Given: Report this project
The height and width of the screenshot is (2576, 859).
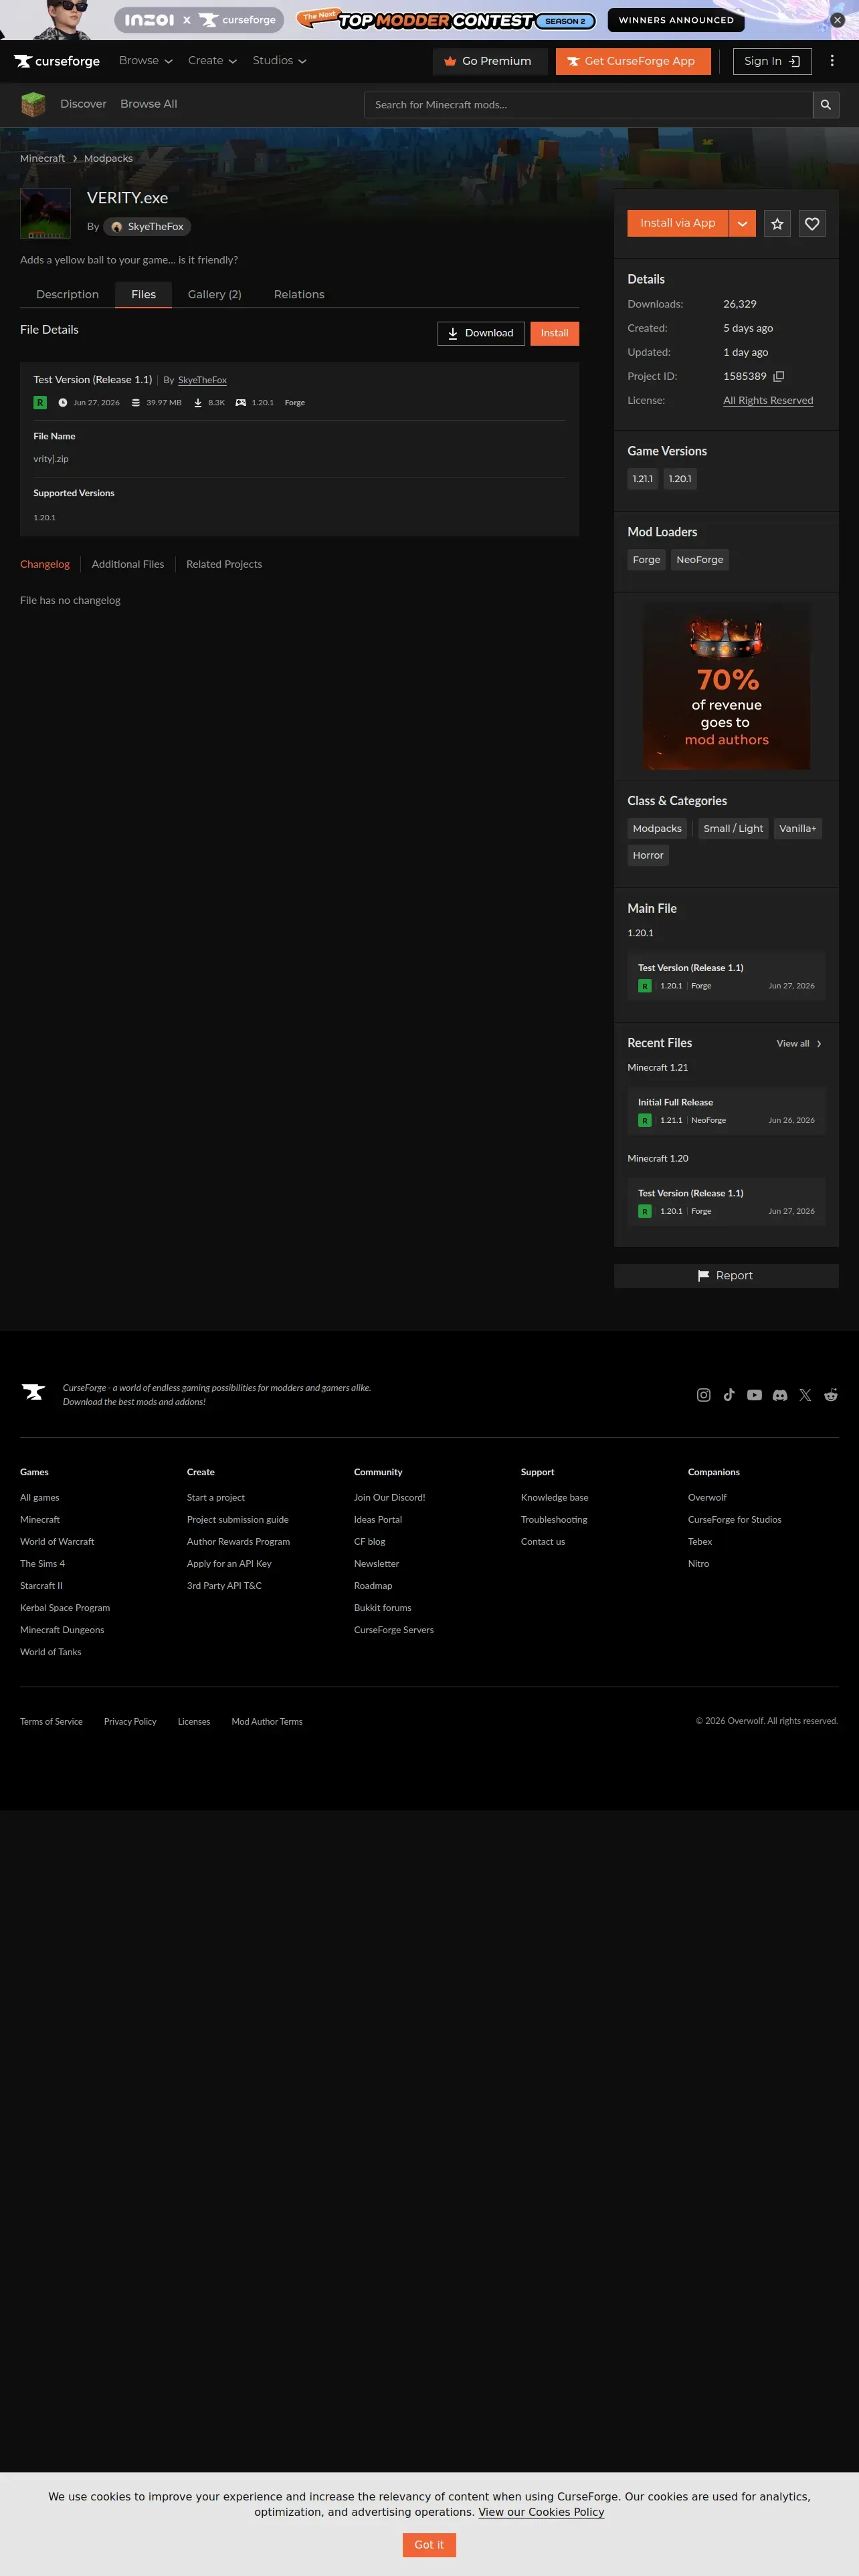Looking at the screenshot, I should click(x=726, y=1276).
